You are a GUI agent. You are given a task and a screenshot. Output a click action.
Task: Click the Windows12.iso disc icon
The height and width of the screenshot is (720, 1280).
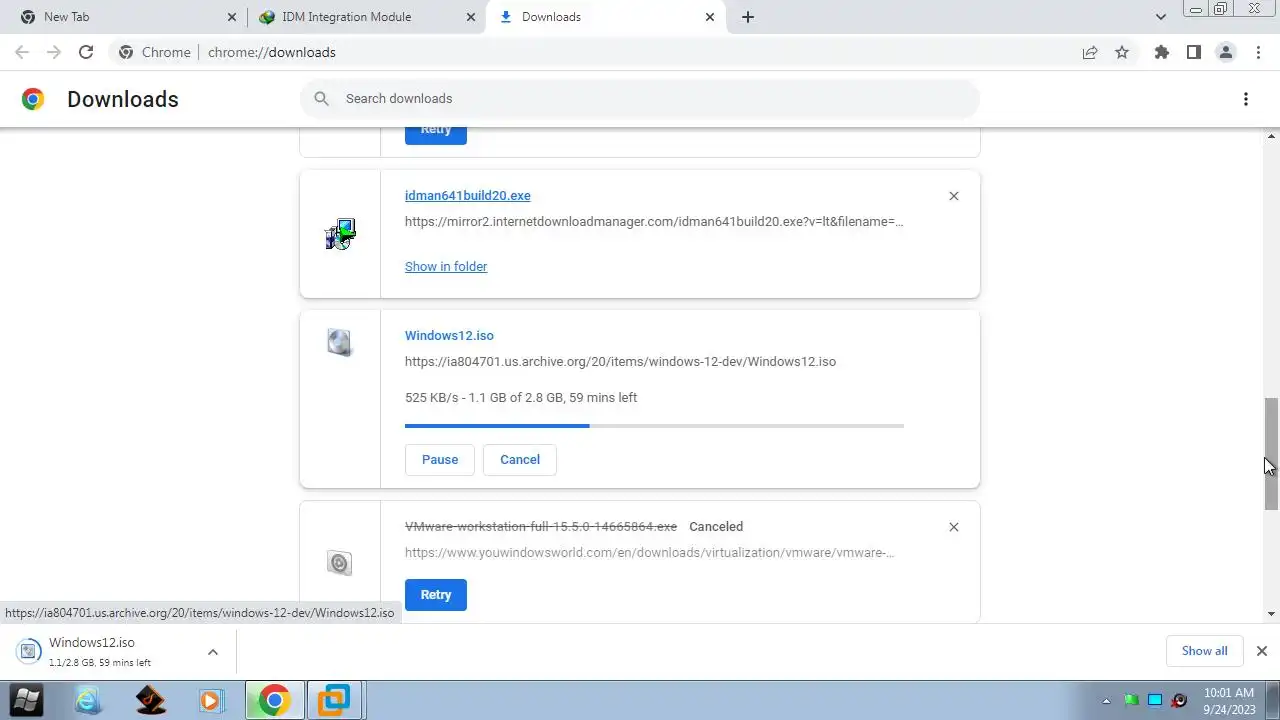coord(340,343)
